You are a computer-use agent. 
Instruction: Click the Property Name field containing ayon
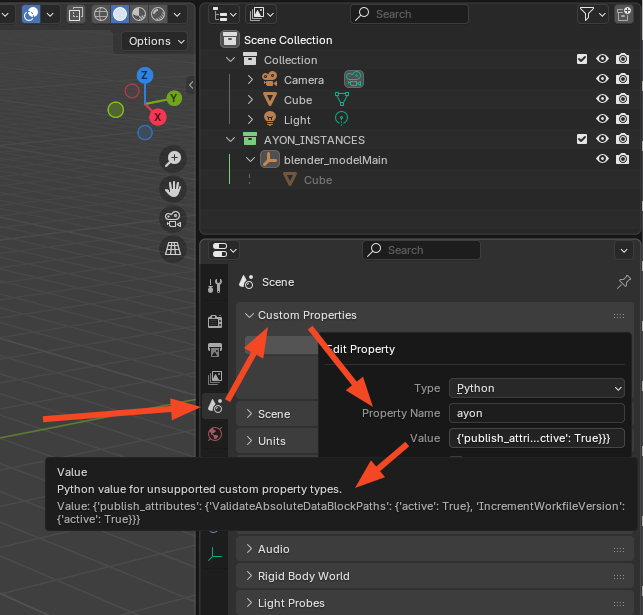pyautogui.click(x=537, y=413)
